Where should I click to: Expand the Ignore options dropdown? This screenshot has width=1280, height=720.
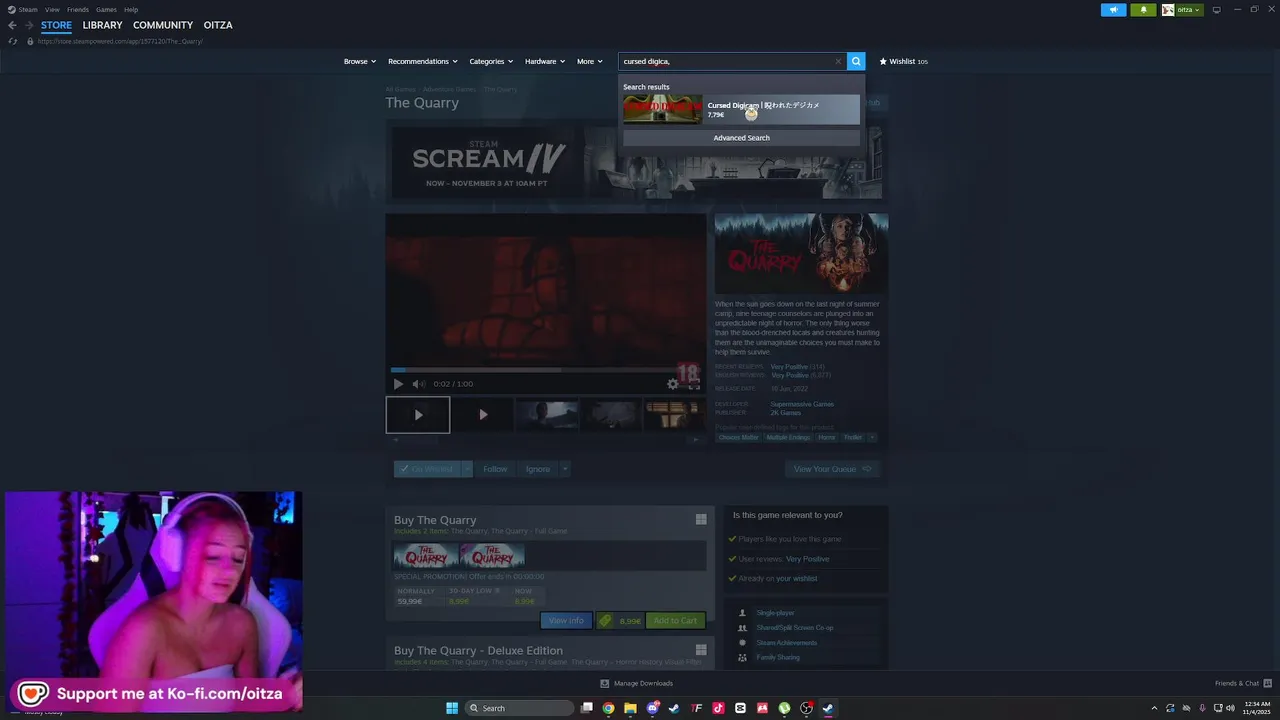click(565, 469)
